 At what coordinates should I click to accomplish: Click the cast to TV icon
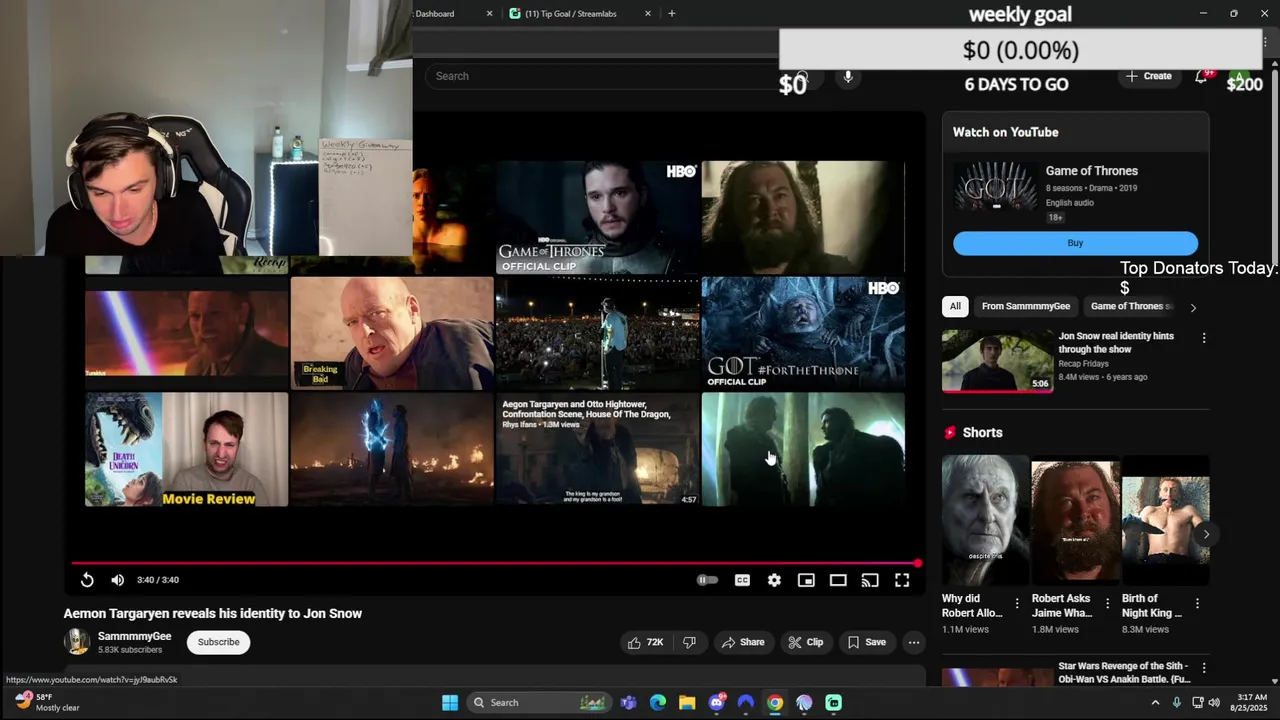click(x=870, y=580)
